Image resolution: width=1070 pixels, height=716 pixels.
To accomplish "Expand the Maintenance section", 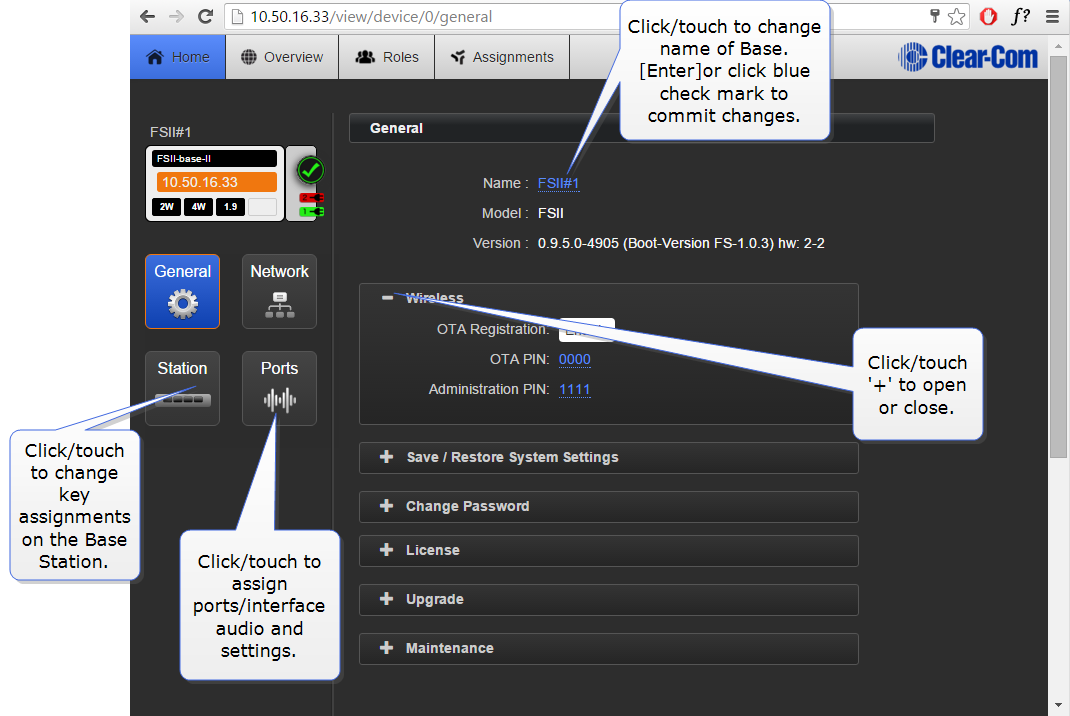I will tap(609, 648).
